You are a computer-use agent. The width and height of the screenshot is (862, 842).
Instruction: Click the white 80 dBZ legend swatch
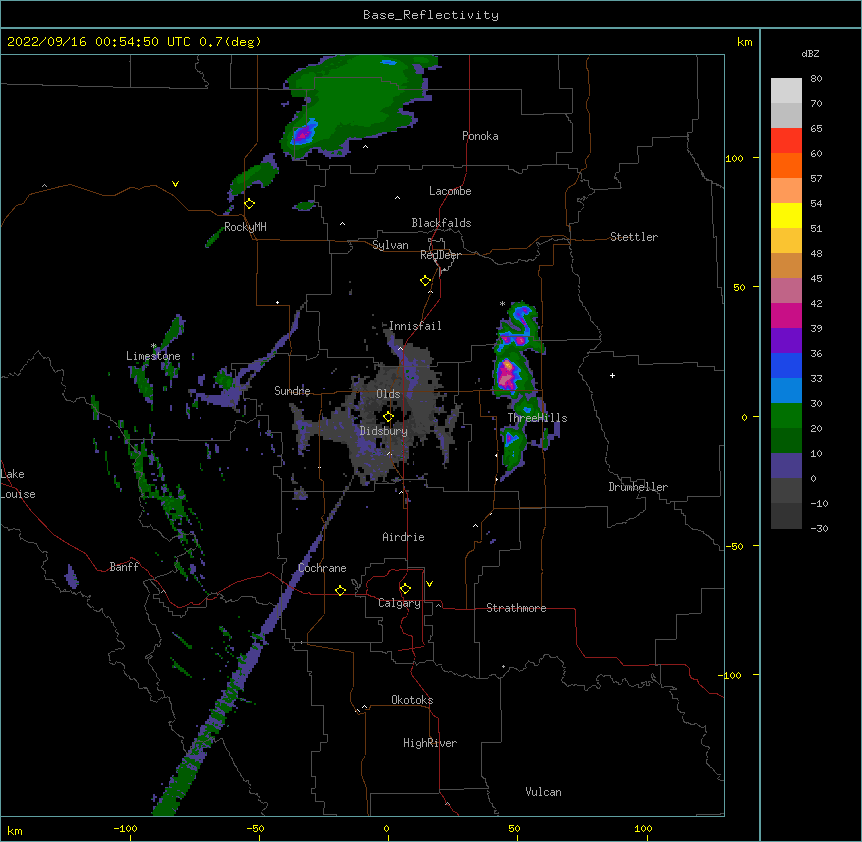(786, 91)
